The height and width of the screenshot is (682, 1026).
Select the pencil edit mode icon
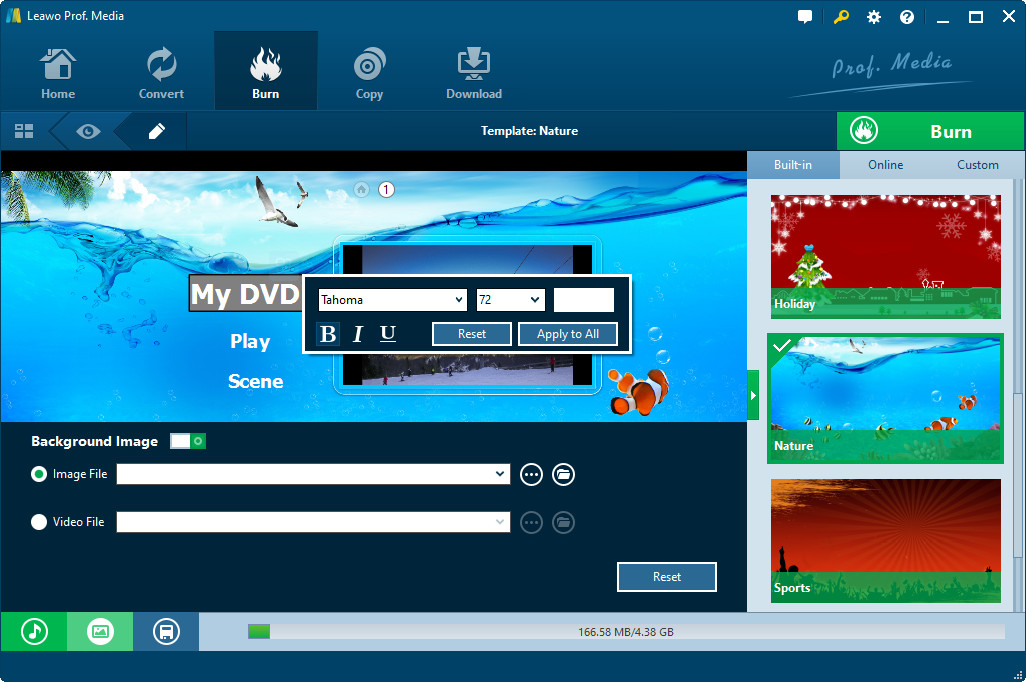point(156,131)
